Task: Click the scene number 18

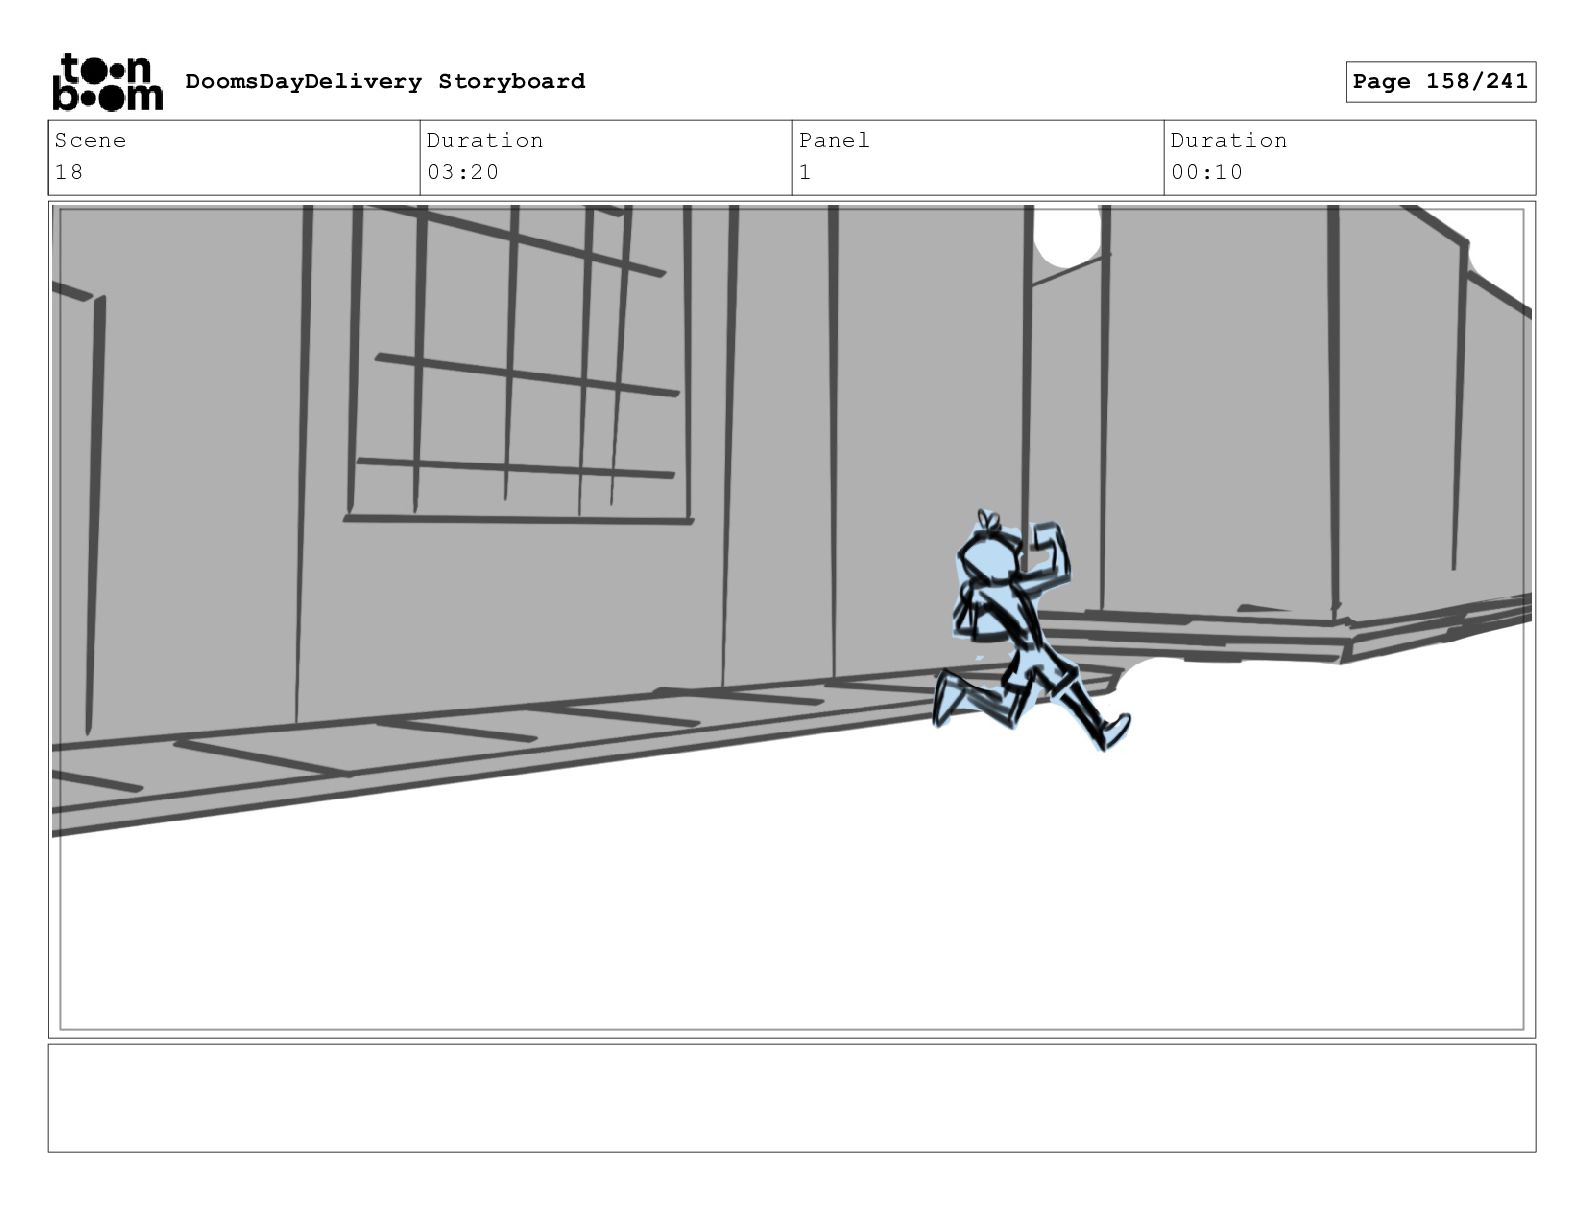Action: coord(69,172)
